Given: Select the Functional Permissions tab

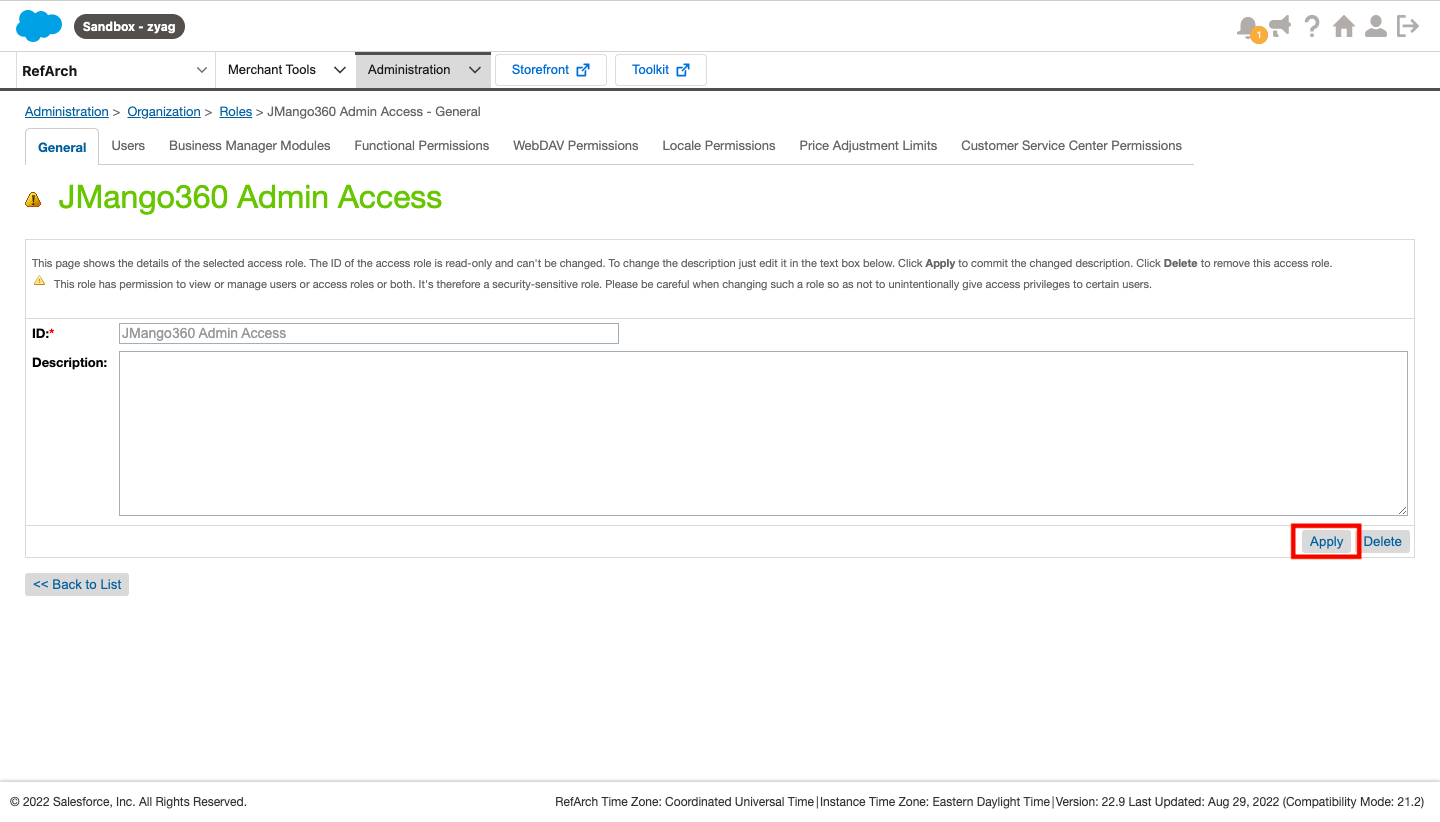Looking at the screenshot, I should coord(421,146).
